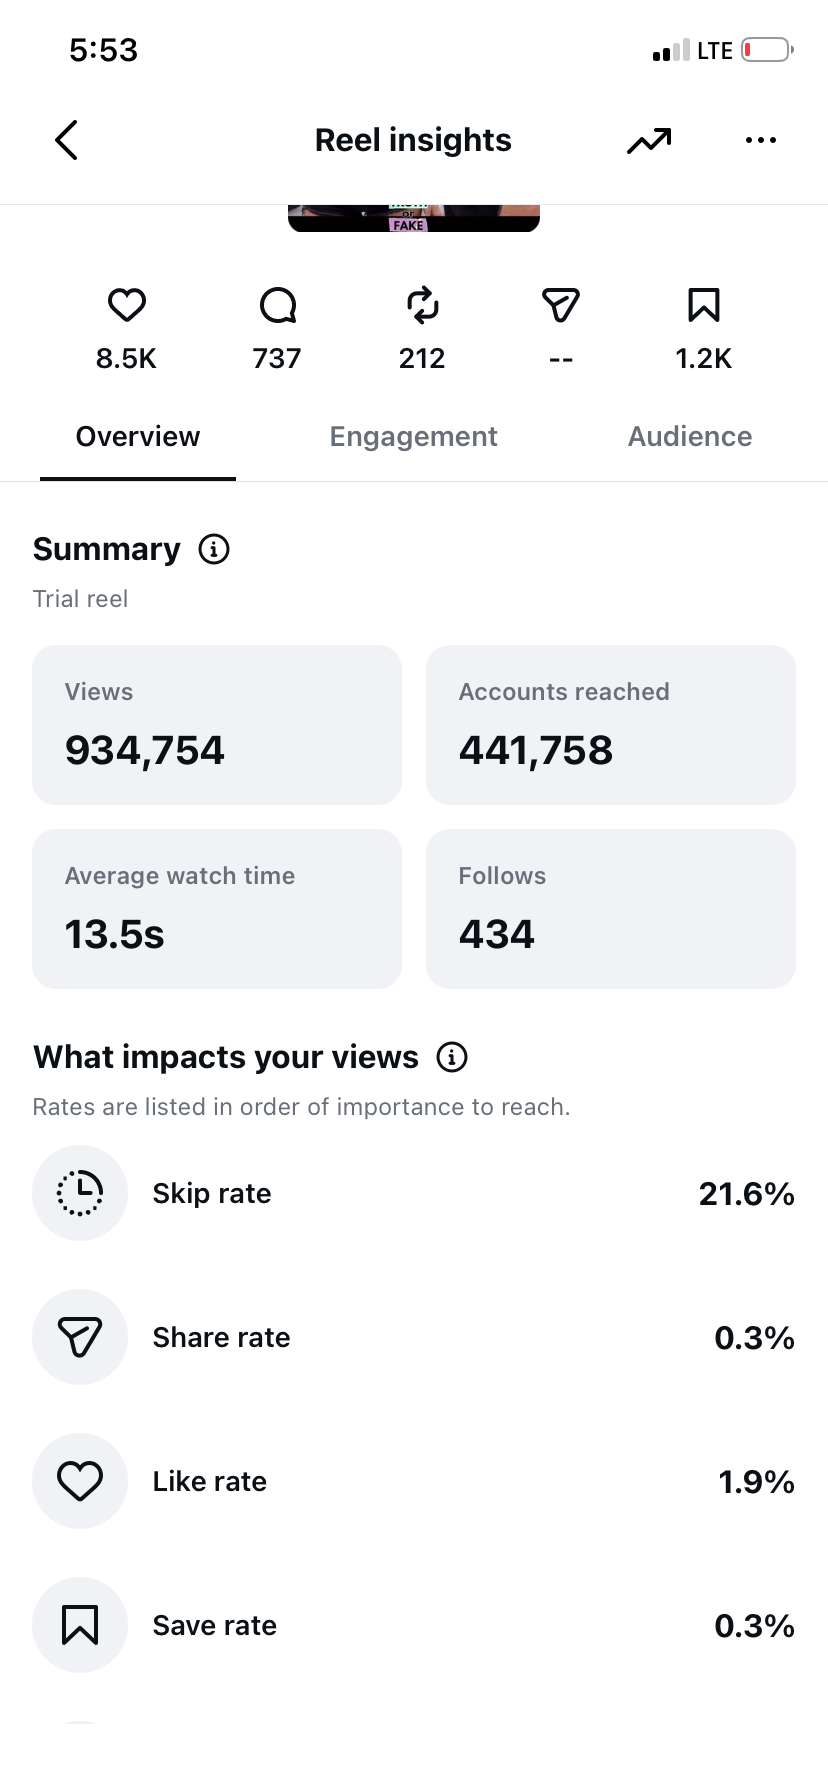
Task: Tap the status bar clock 5:53
Action: coord(103,50)
